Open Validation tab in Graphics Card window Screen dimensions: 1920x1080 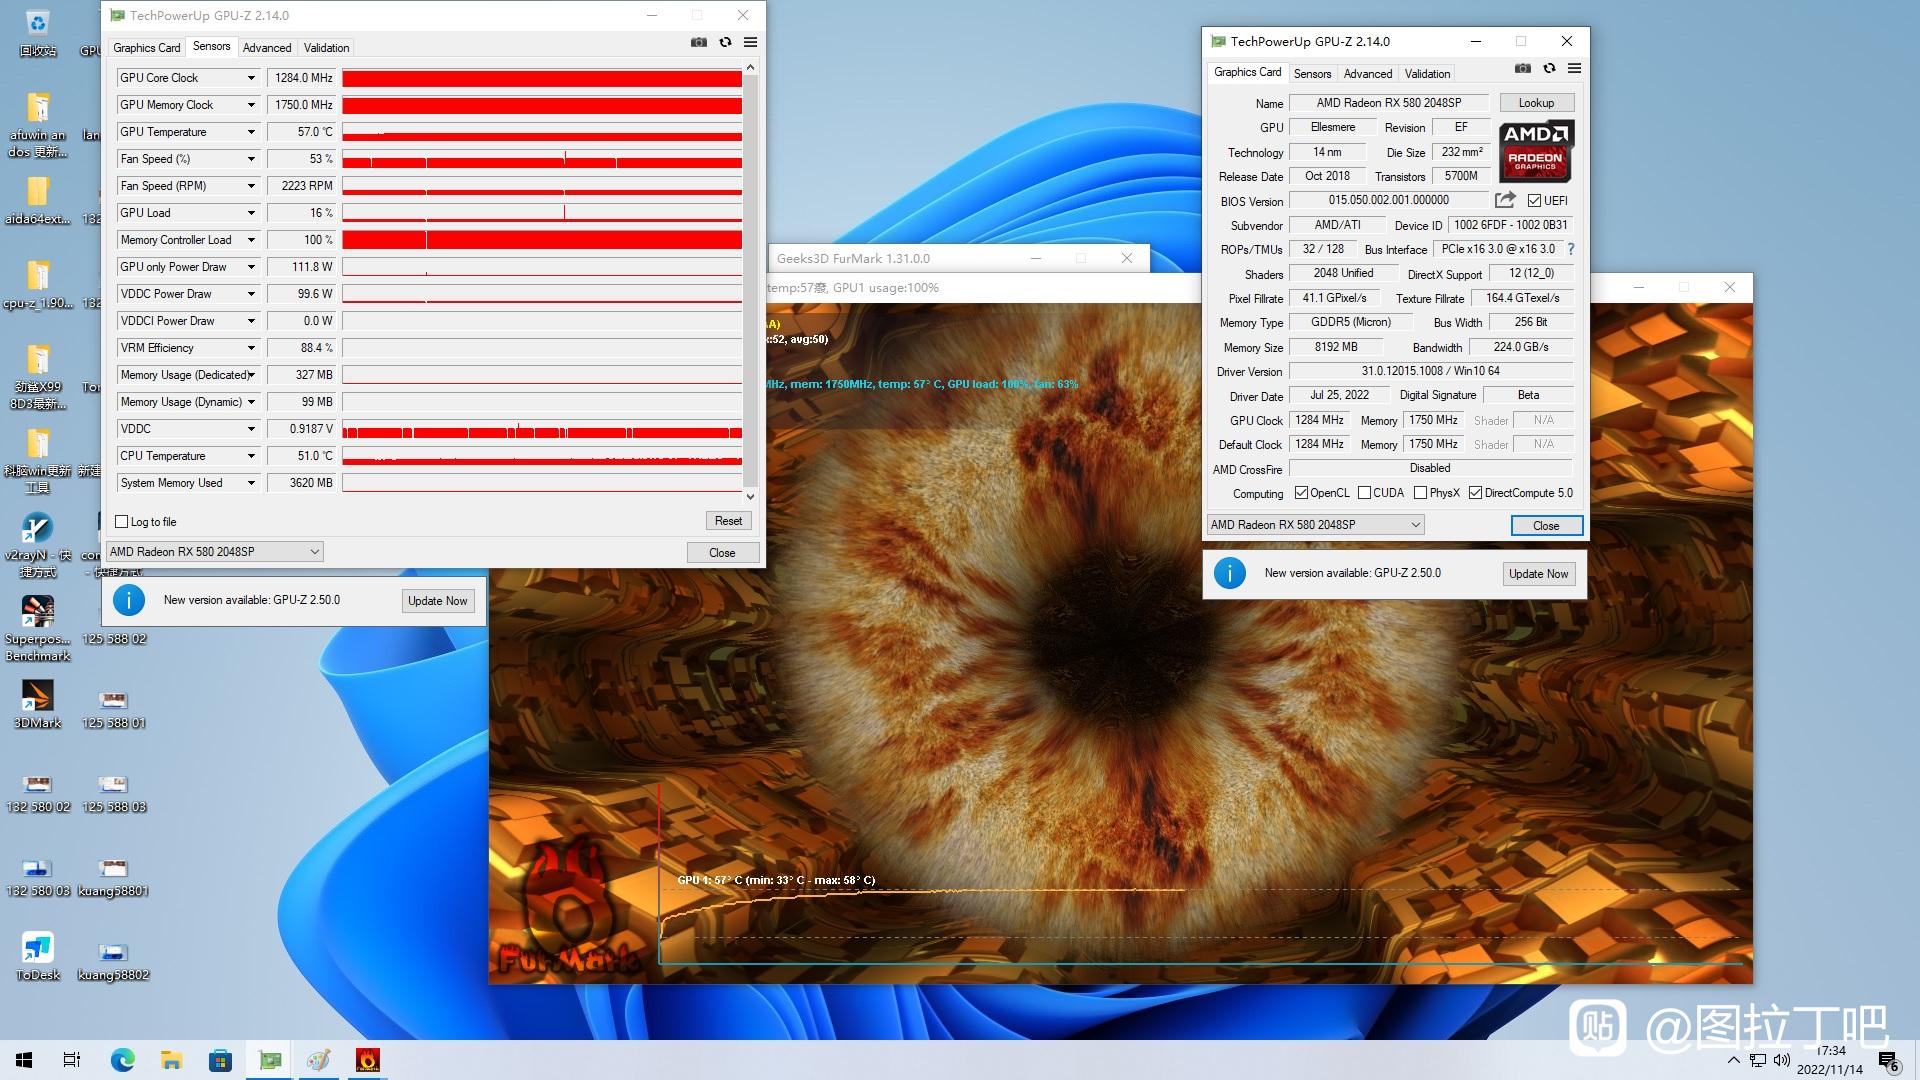[x=1427, y=74]
